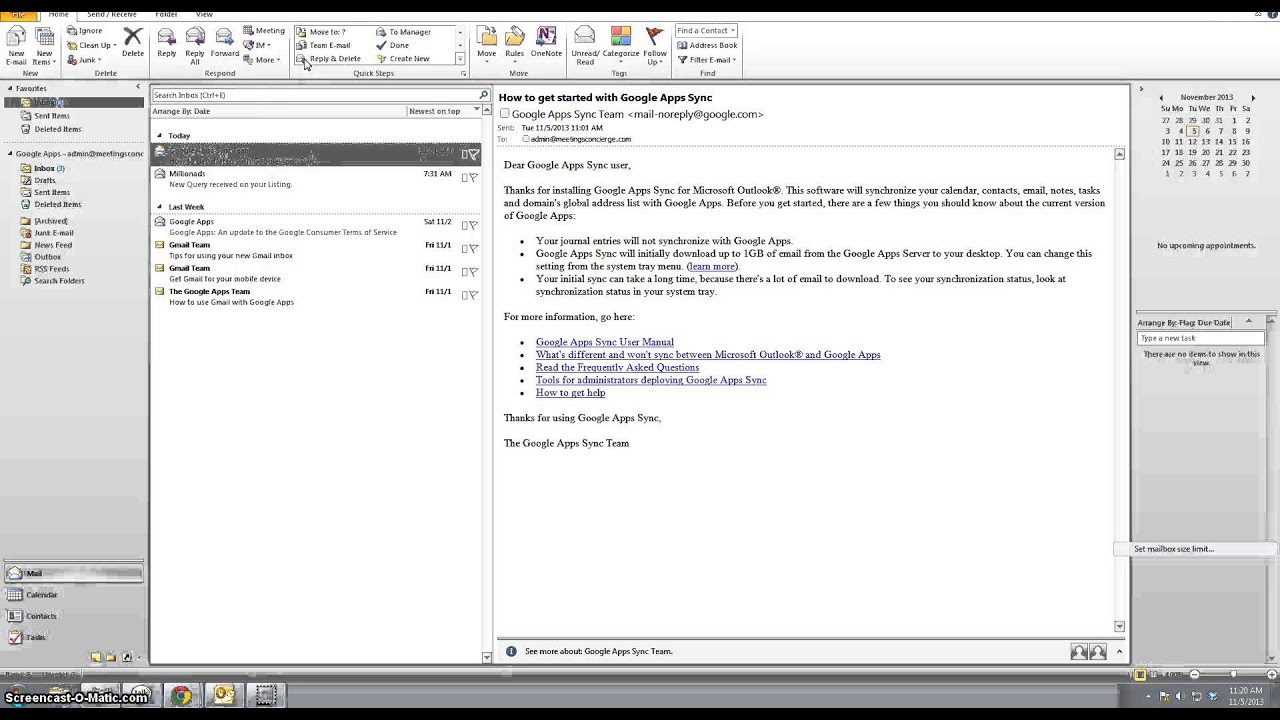Delete the selected message with the X icon

click(x=132, y=42)
